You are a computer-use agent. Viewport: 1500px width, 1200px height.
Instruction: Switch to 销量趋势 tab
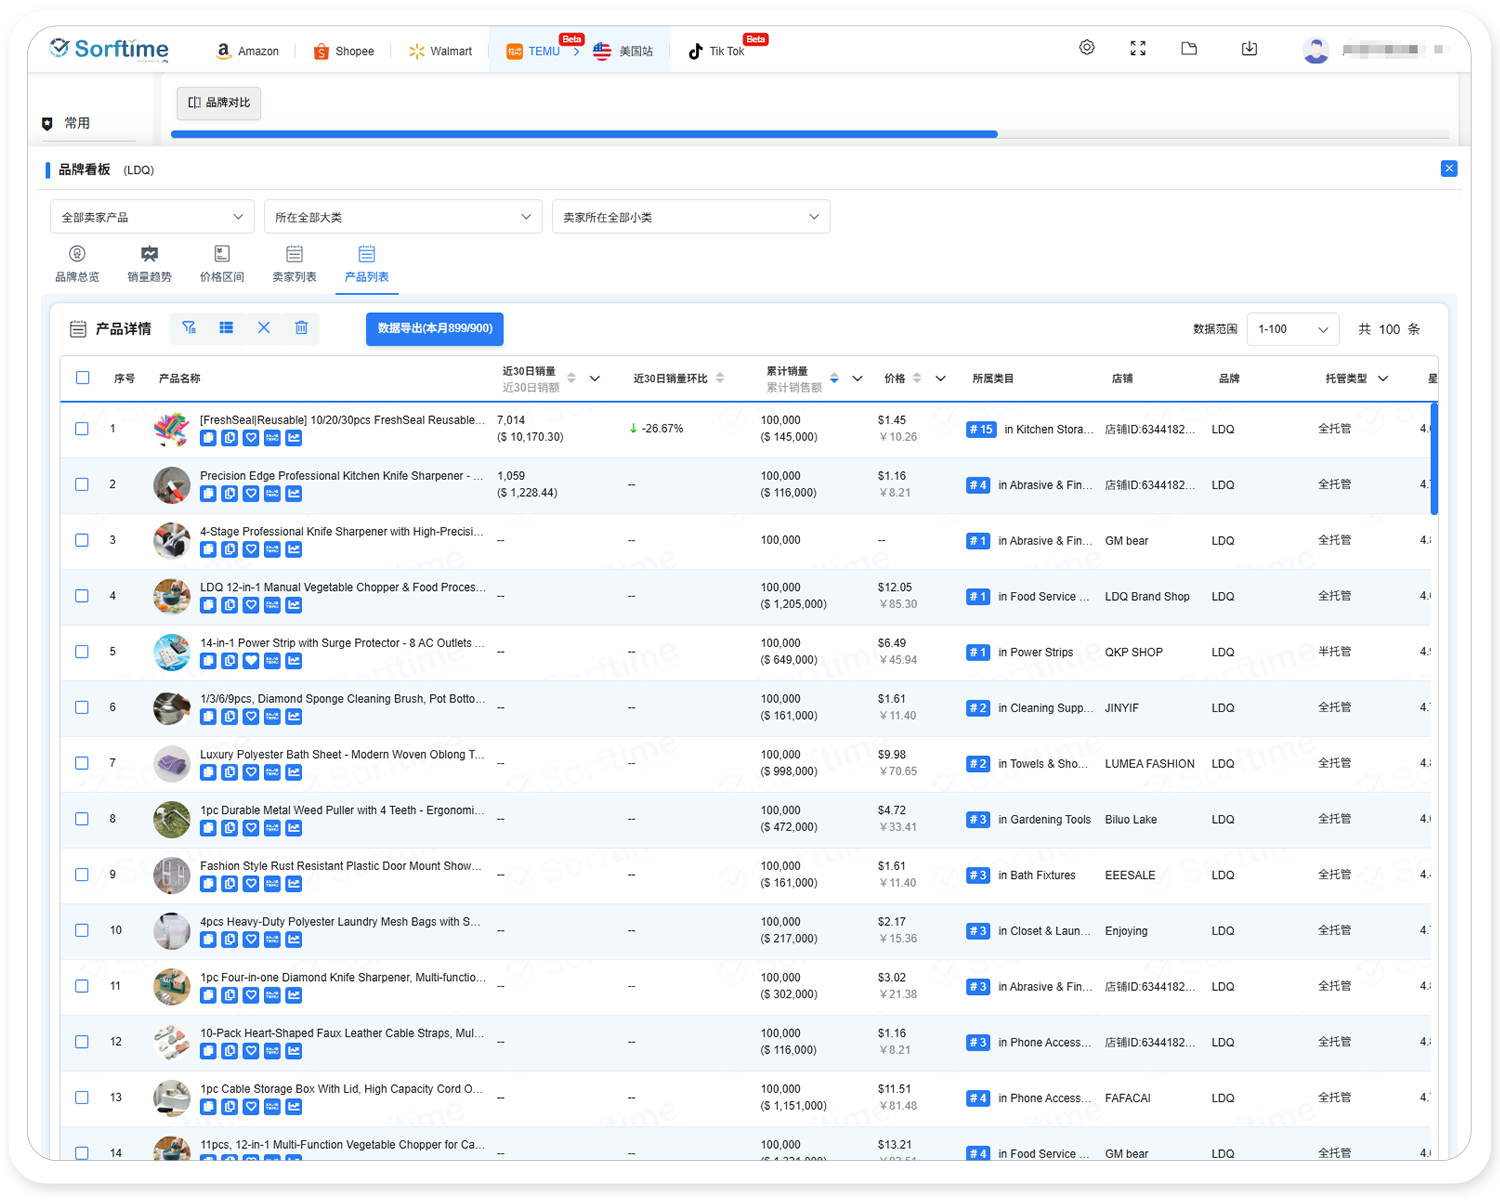pos(149,264)
